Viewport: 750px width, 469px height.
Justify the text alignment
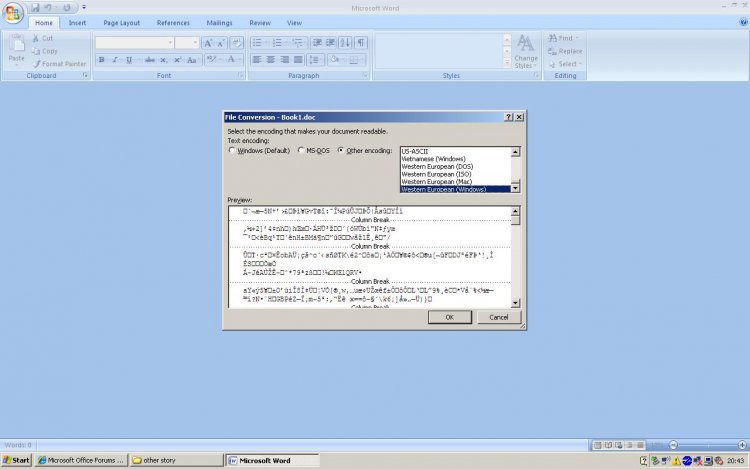tap(298, 60)
